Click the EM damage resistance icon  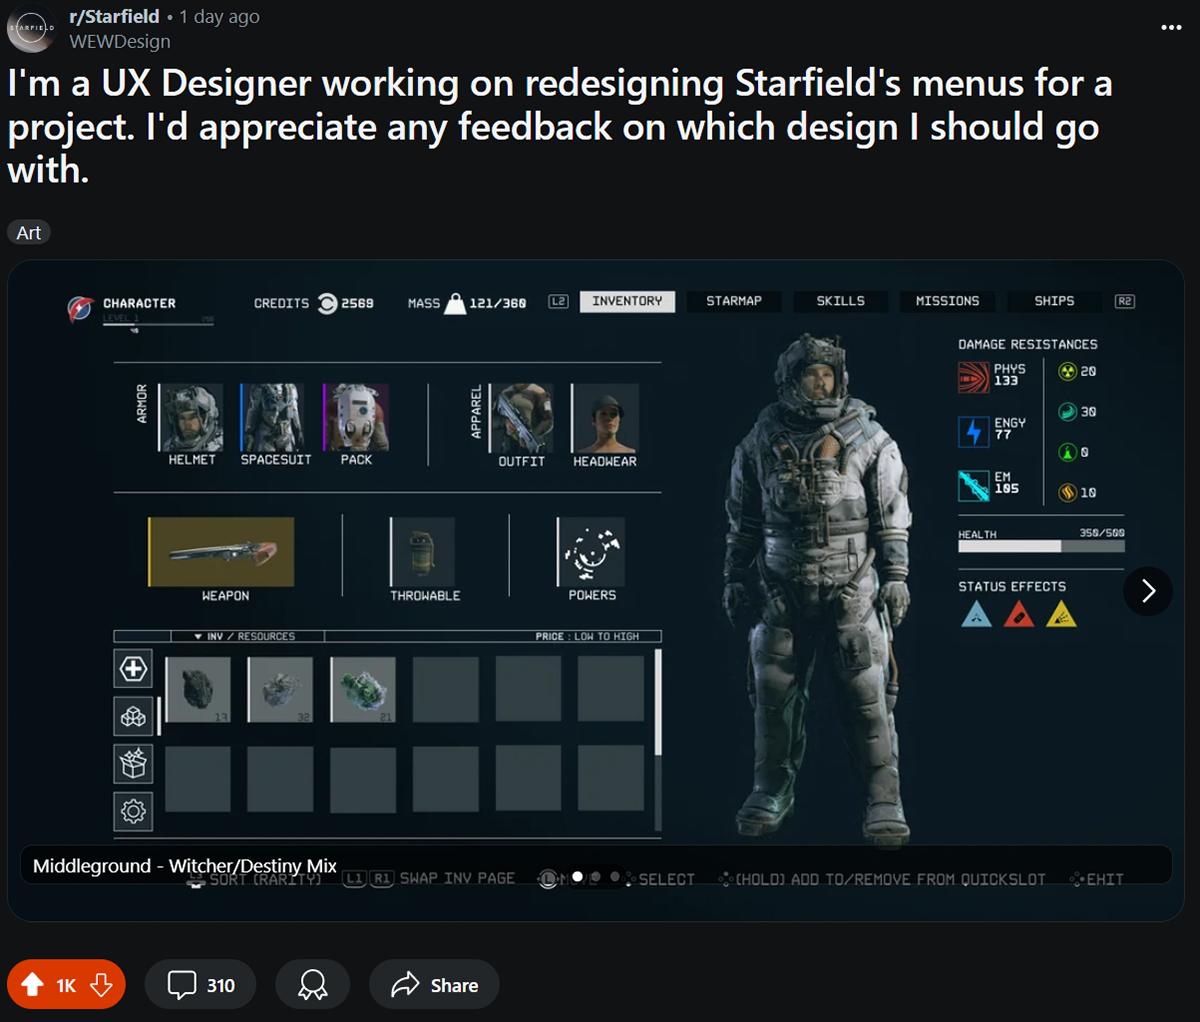[974, 485]
